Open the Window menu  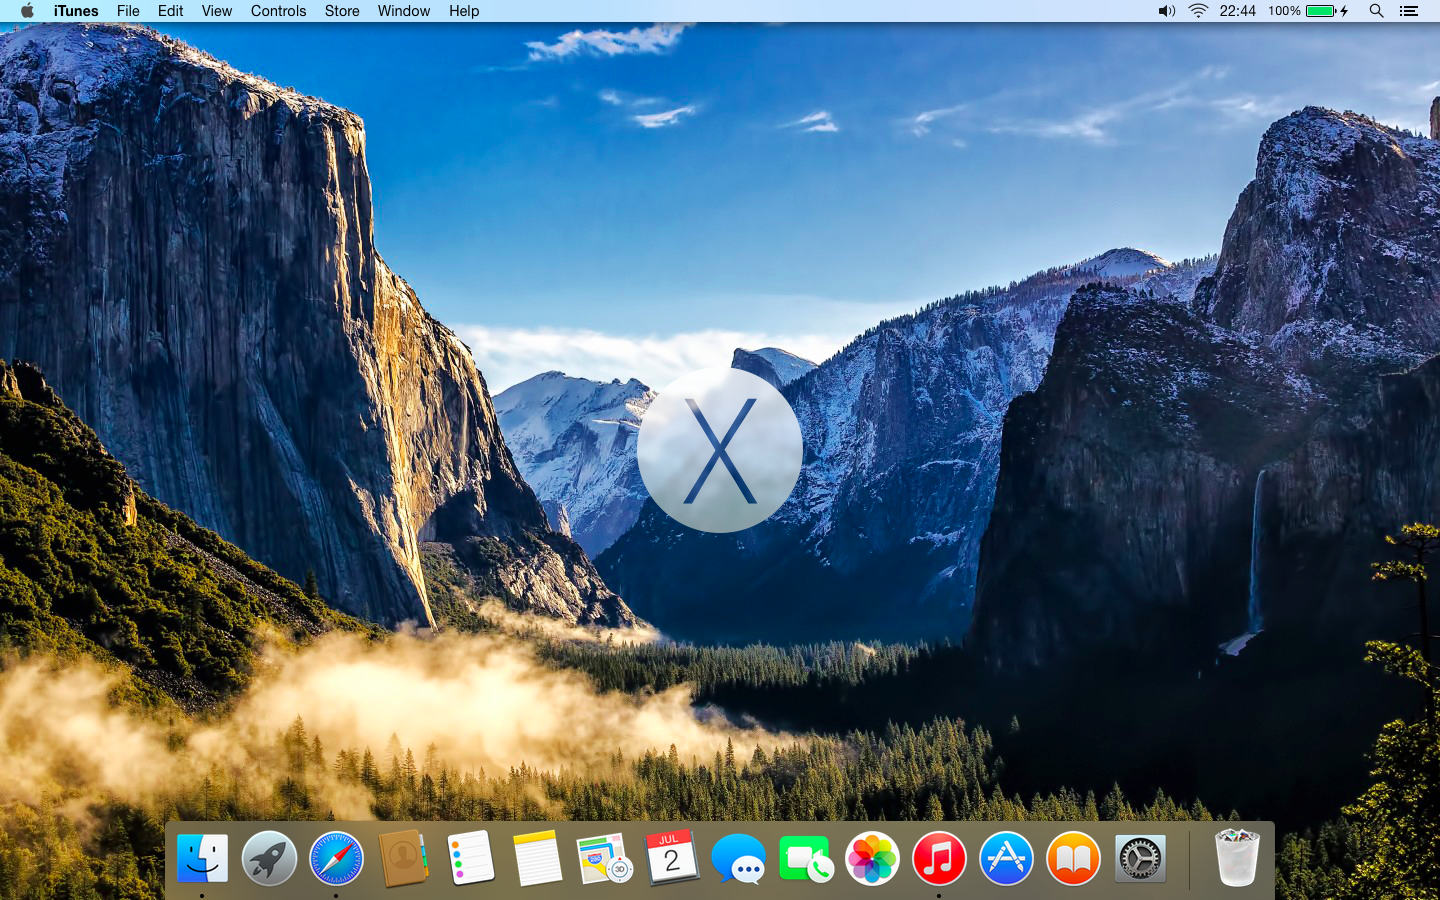click(x=404, y=11)
